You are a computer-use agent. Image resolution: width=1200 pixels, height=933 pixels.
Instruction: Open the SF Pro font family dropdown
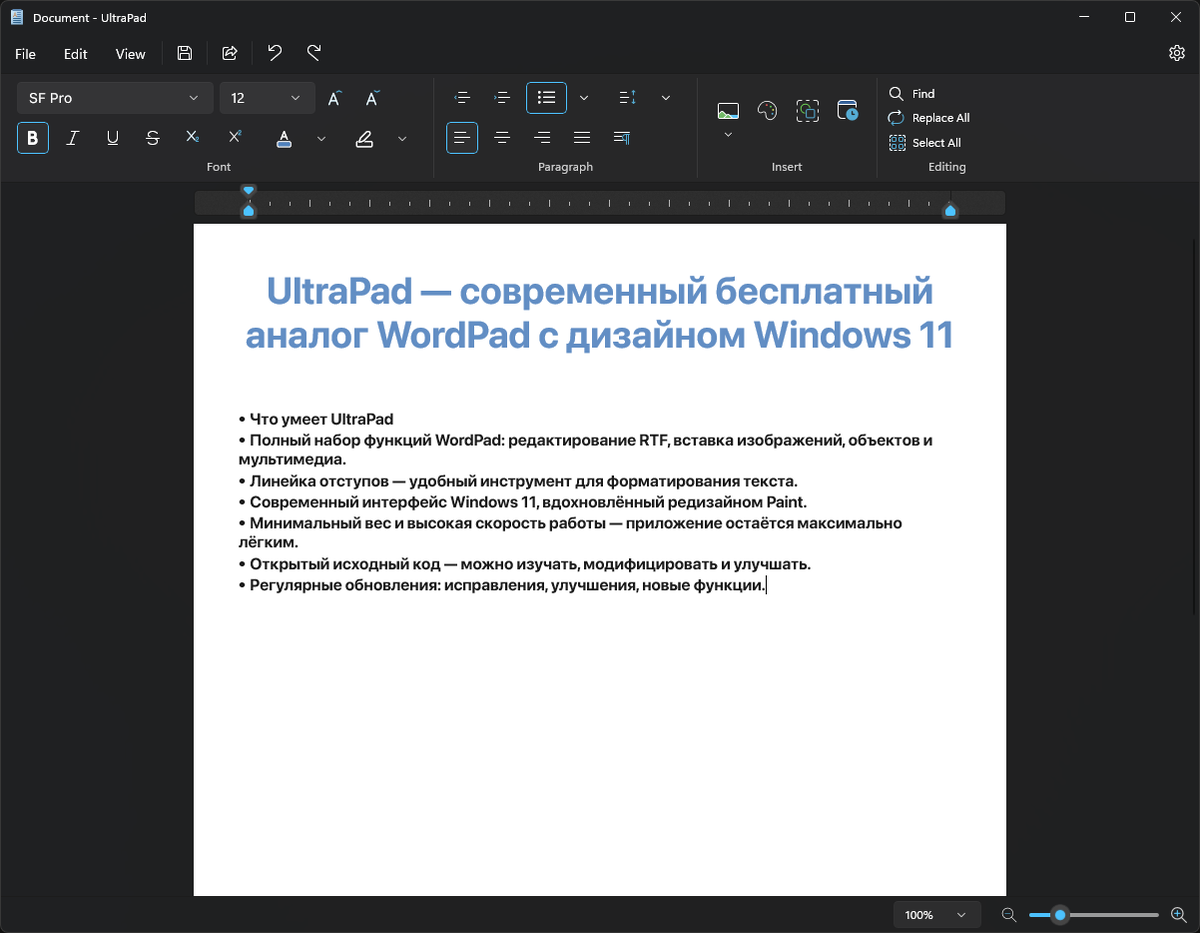(115, 98)
